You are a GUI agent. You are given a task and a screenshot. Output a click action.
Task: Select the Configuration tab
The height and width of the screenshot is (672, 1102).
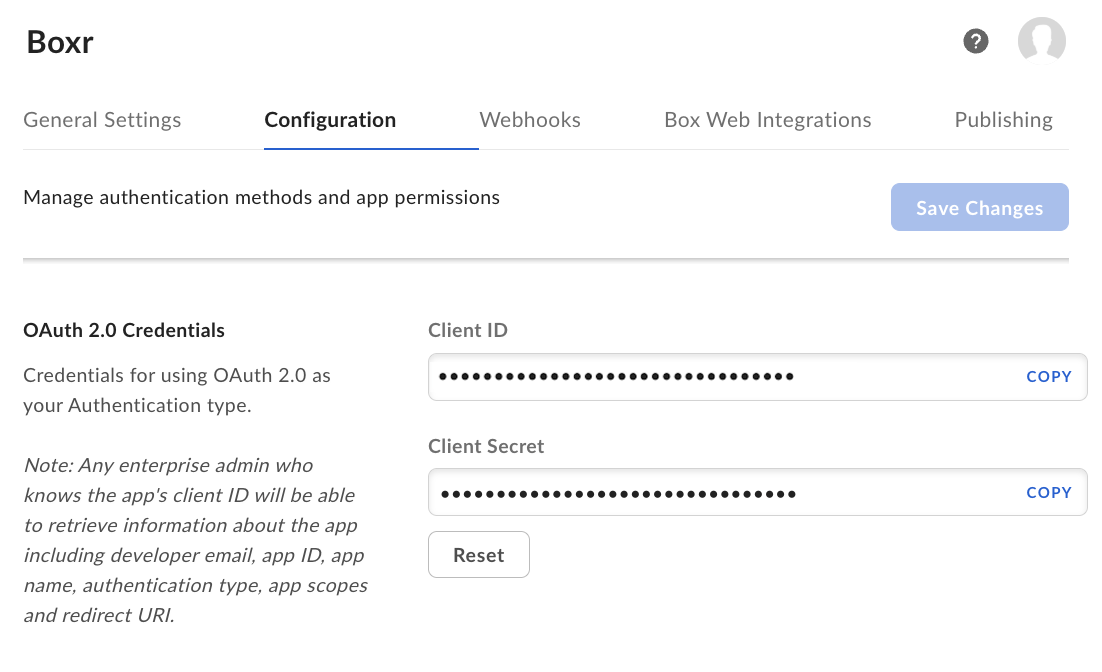coord(330,119)
